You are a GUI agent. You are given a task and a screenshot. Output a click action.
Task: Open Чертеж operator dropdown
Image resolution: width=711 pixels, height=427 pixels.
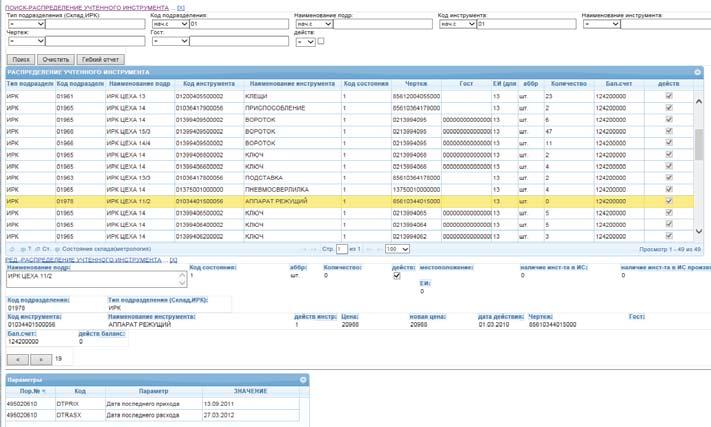[x=26, y=41]
